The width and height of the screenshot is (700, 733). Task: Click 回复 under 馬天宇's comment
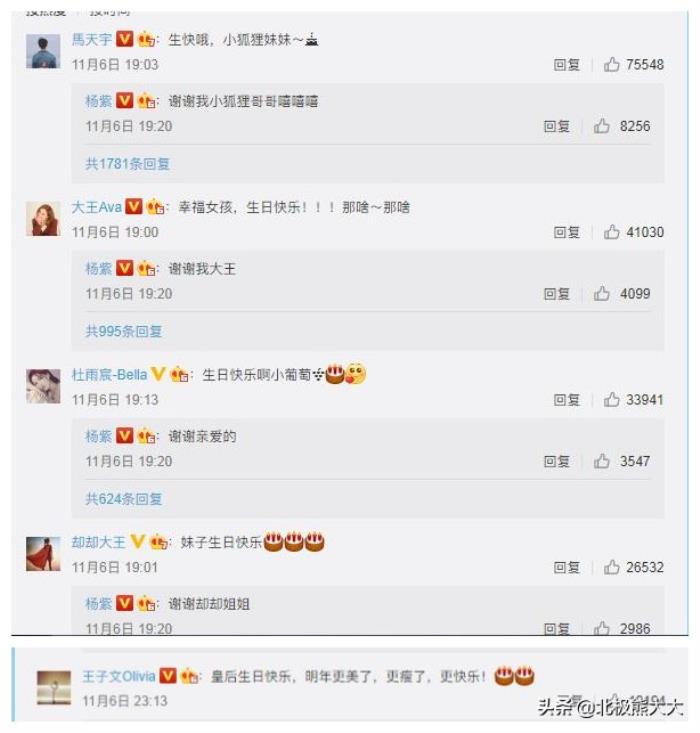(x=567, y=65)
